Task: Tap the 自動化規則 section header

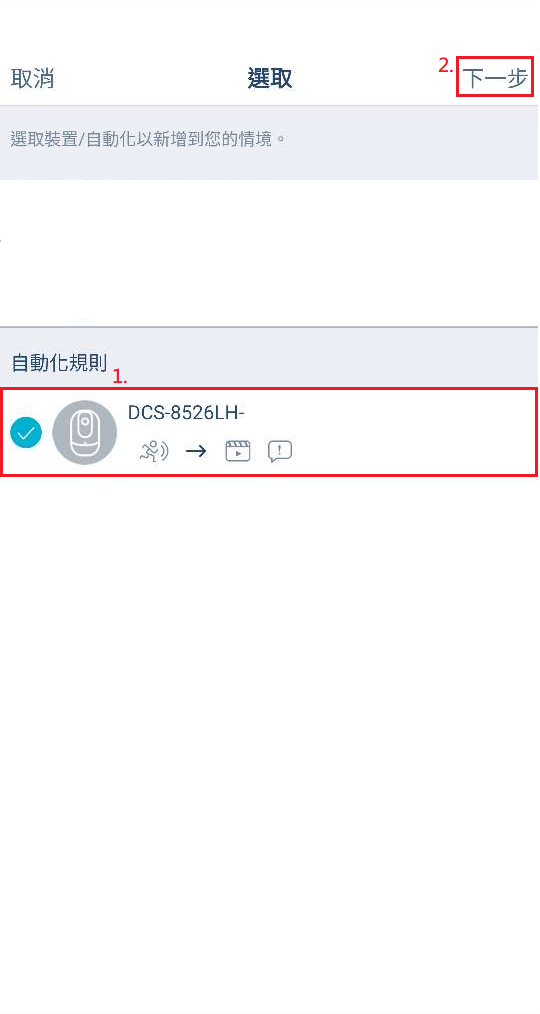Action: [59, 362]
